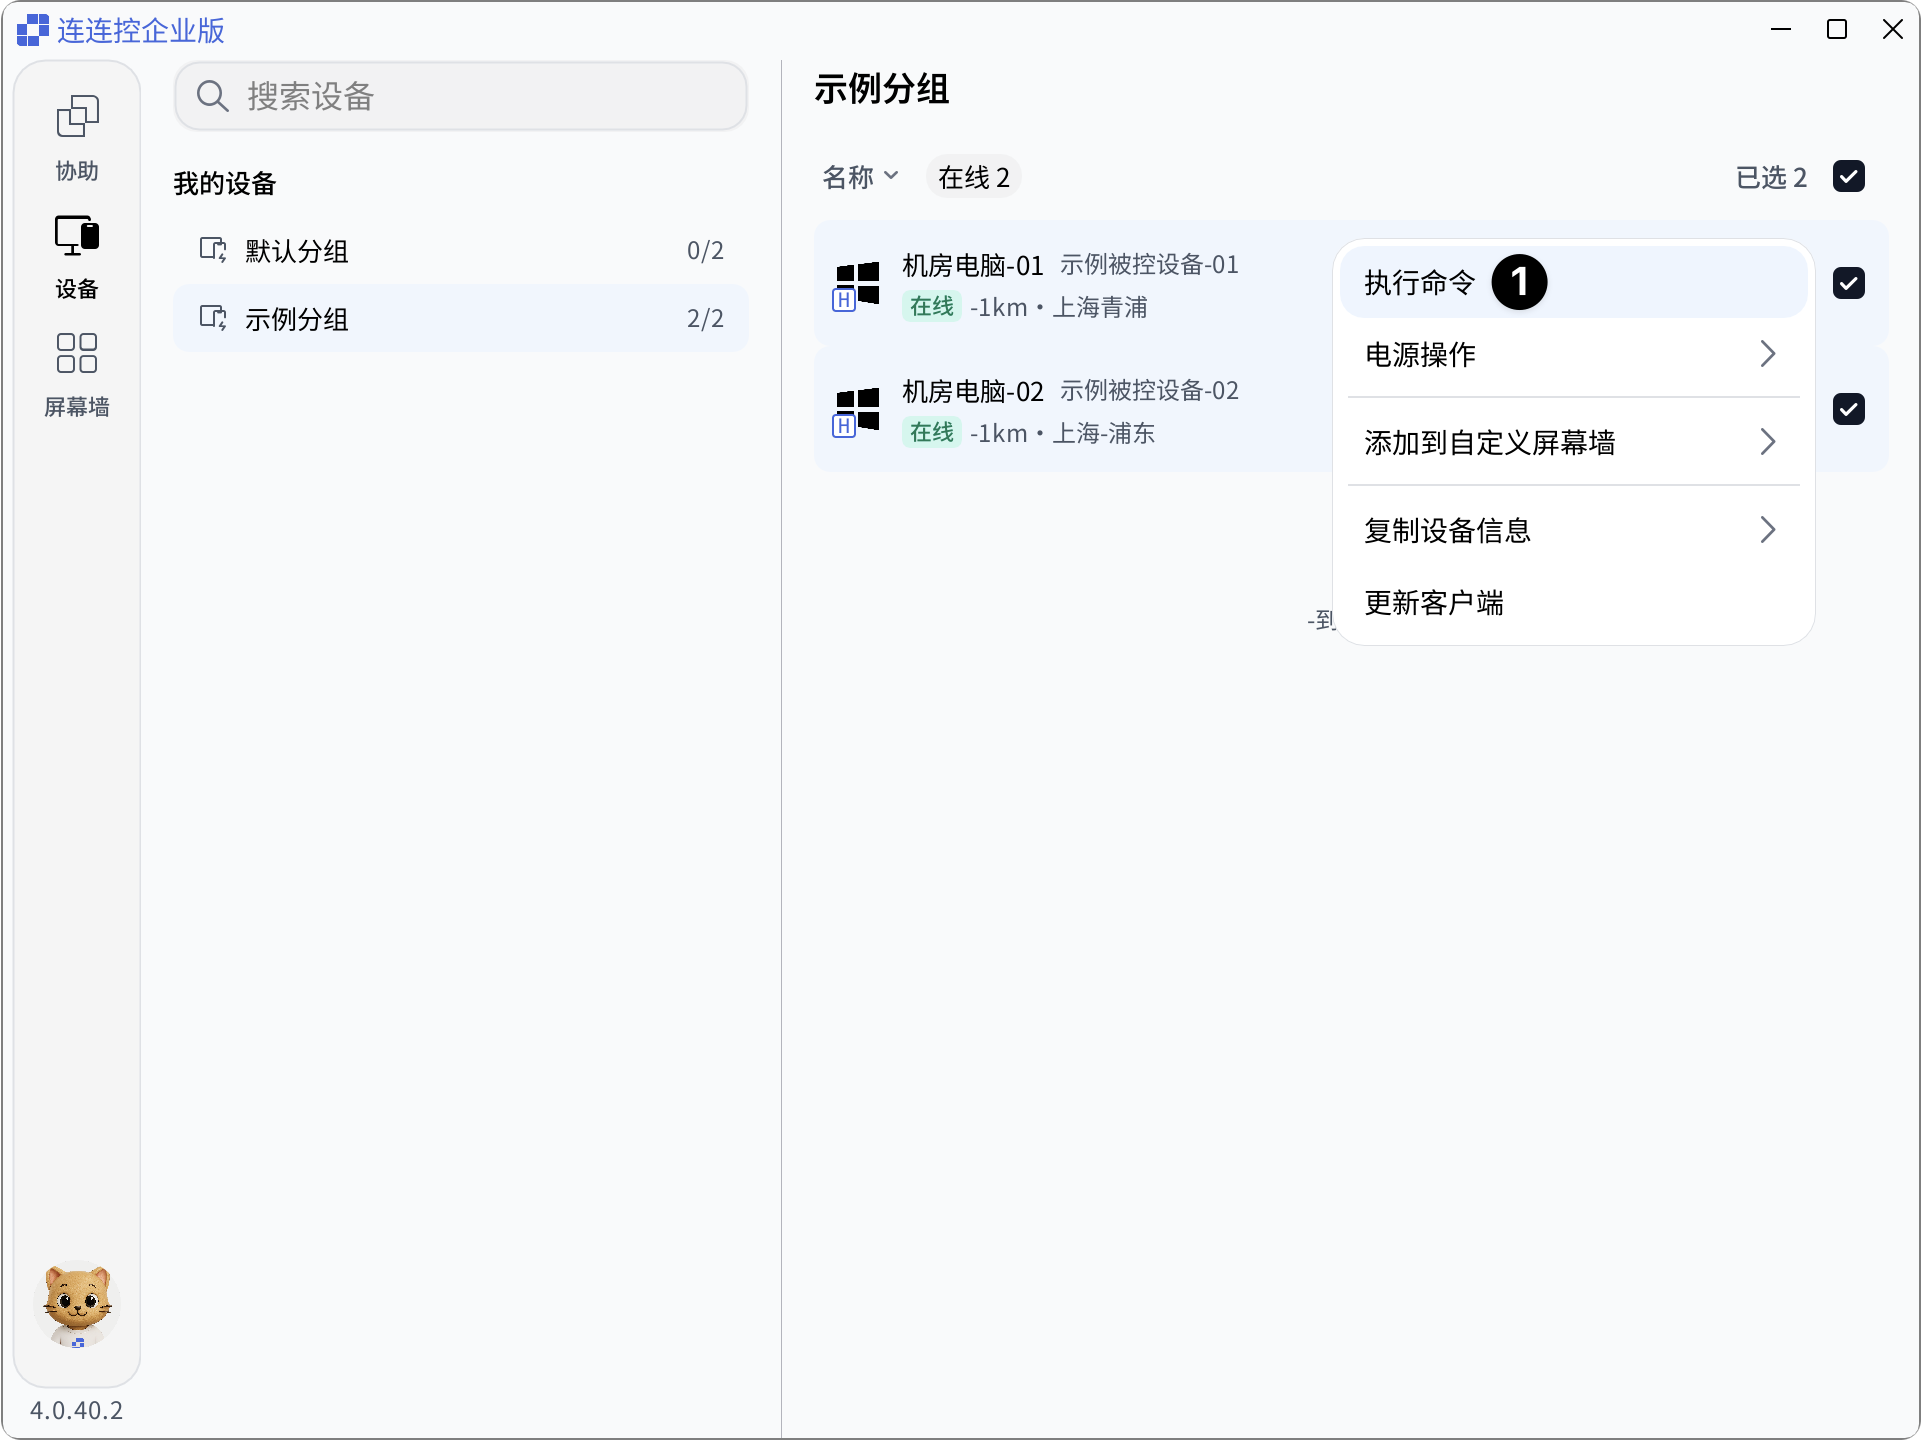Click the cat user avatar
The image size is (1922, 1440).
[x=77, y=1306]
